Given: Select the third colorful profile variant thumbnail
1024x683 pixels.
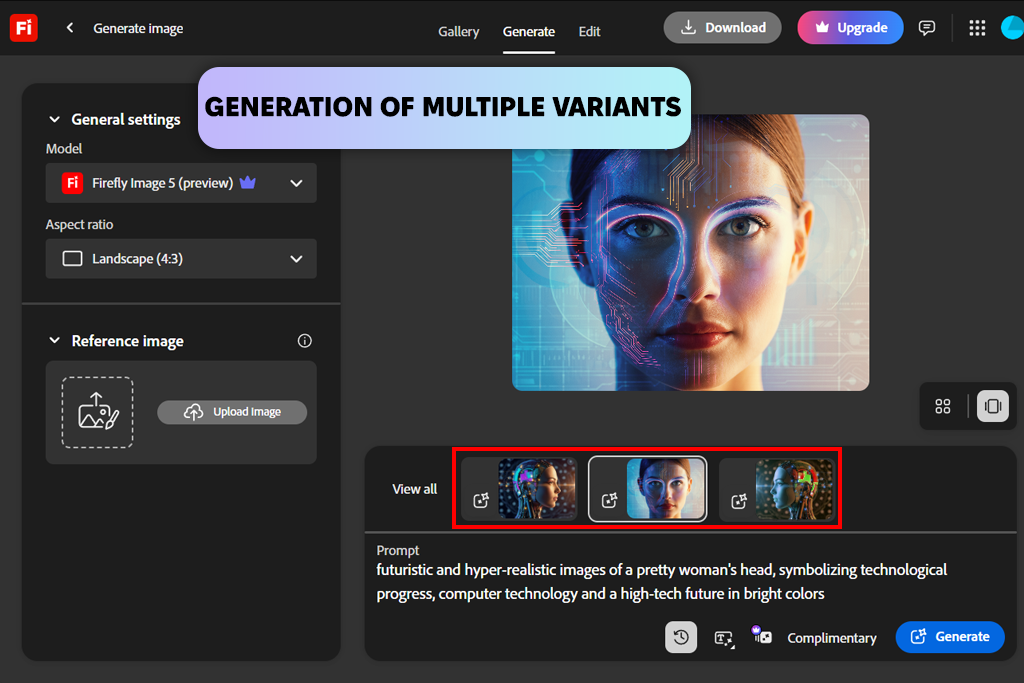Looking at the screenshot, I should click(795, 488).
